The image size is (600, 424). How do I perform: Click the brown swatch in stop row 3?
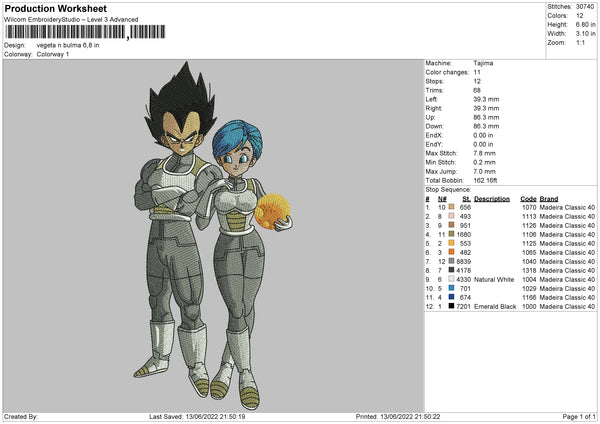(452, 225)
